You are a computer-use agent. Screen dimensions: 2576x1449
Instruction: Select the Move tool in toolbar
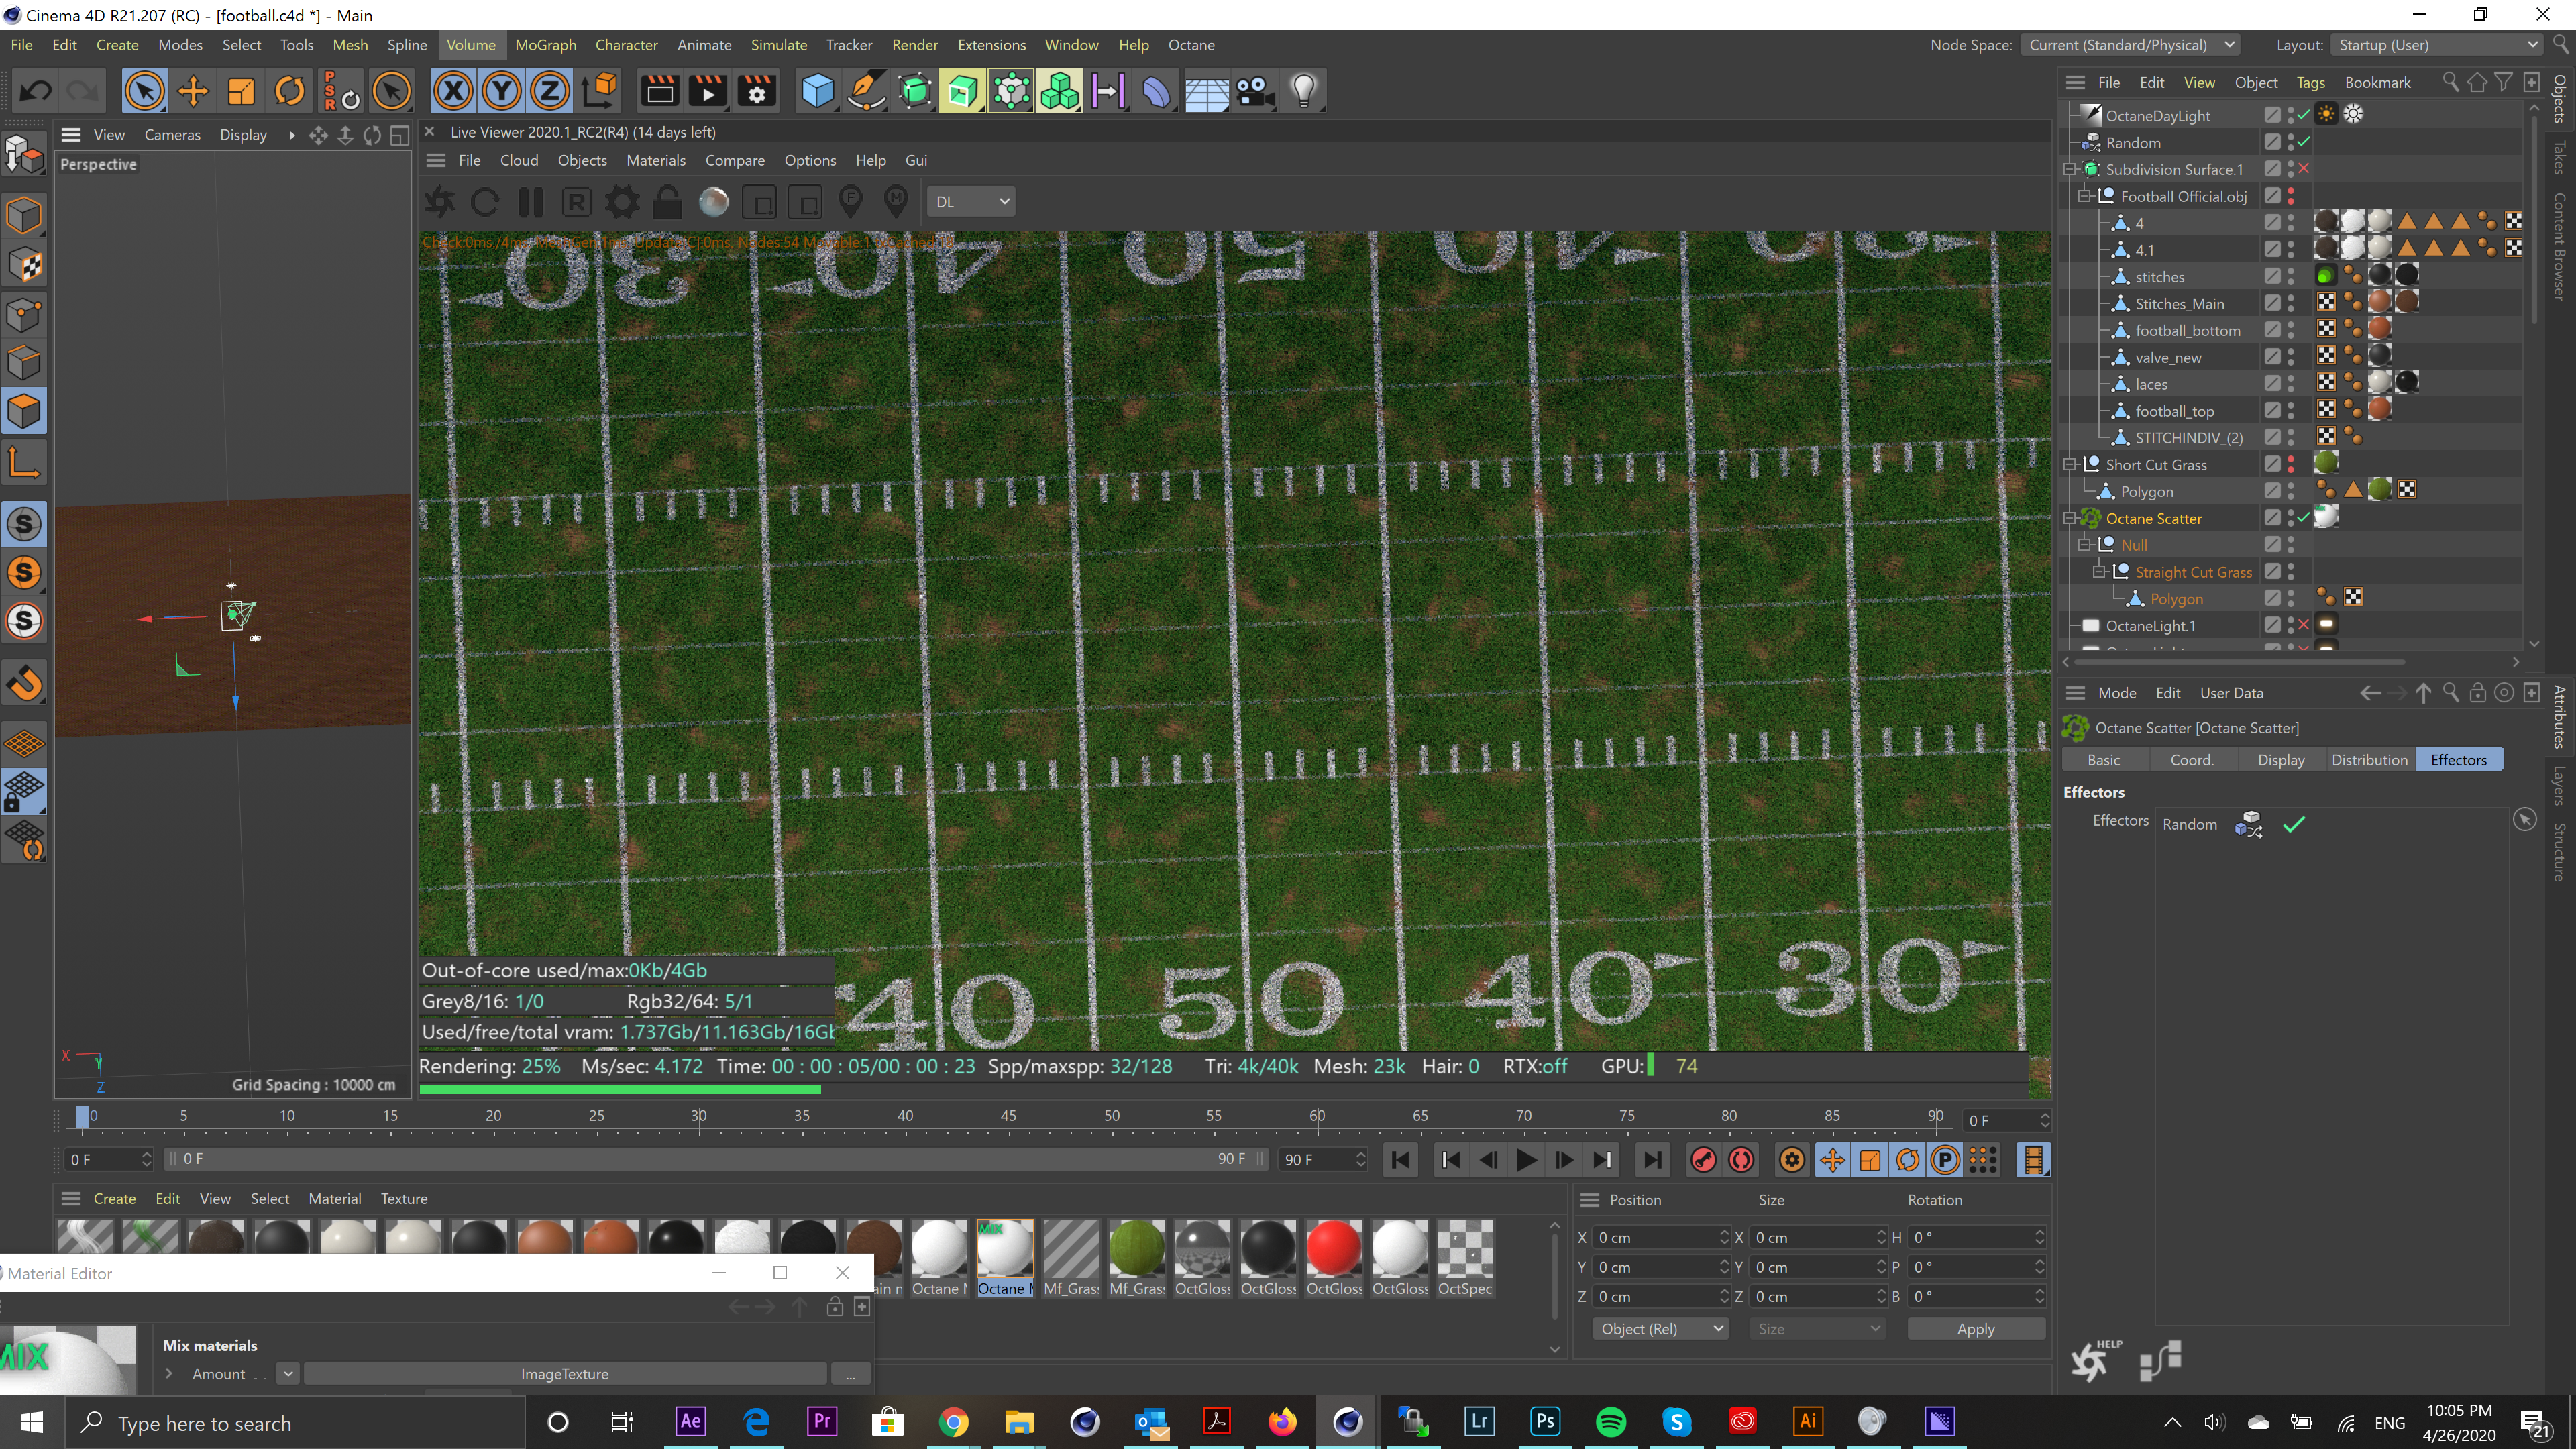[192, 91]
